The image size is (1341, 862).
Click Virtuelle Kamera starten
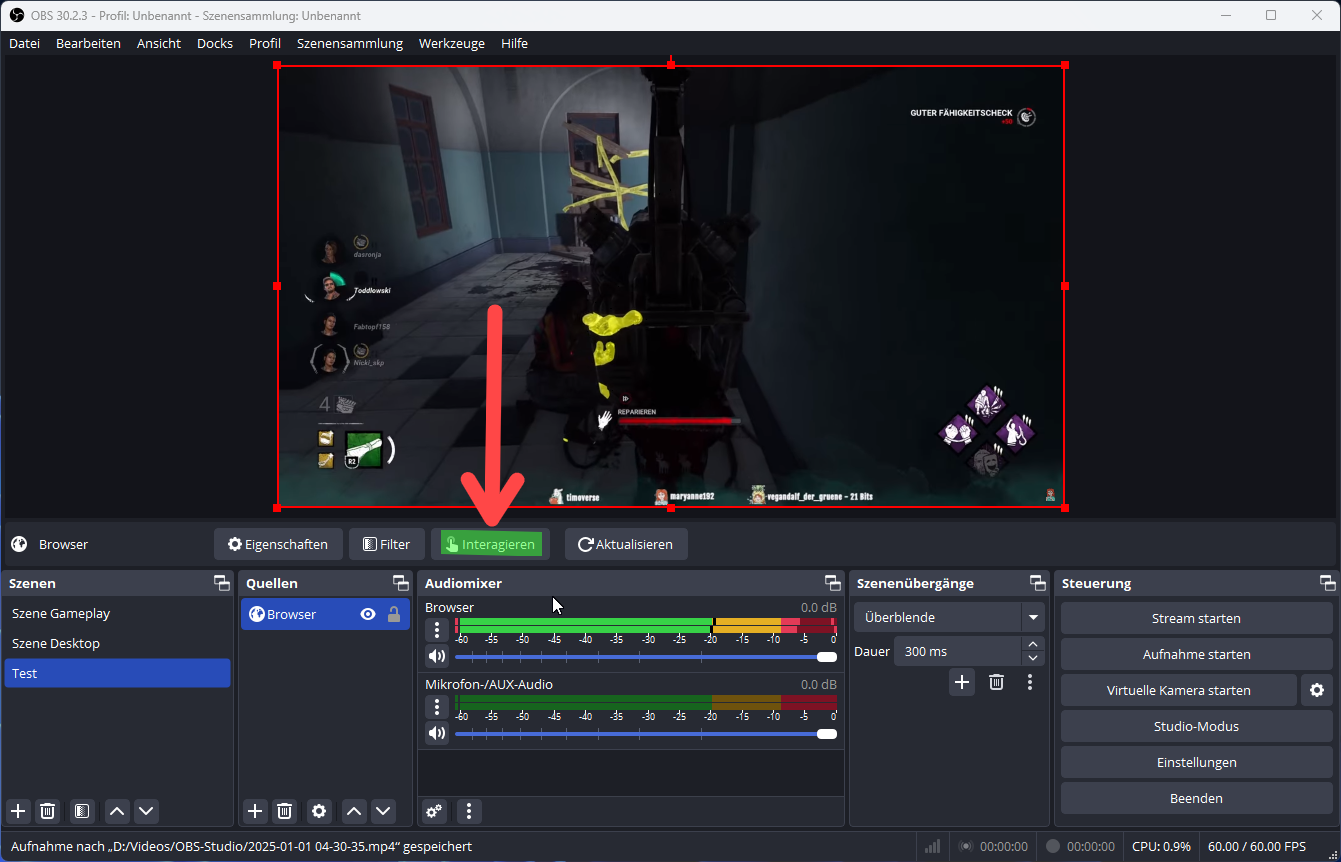(x=1178, y=690)
